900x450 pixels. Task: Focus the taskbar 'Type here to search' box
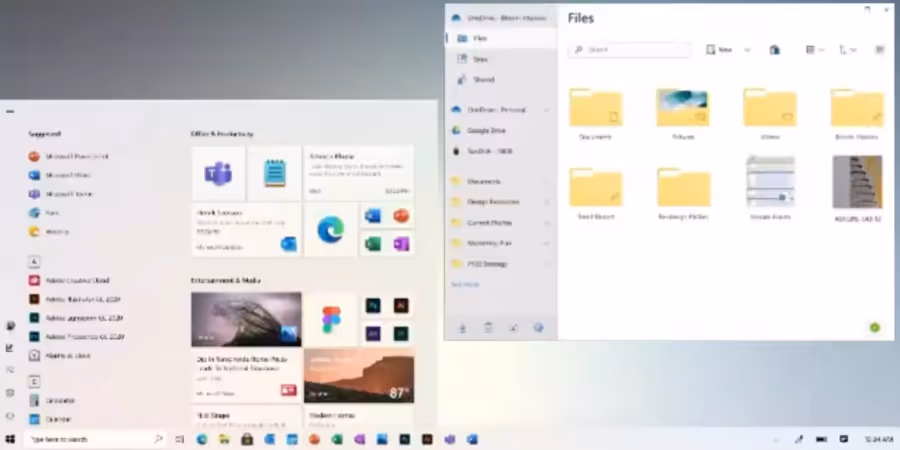pyautogui.click(x=95, y=439)
